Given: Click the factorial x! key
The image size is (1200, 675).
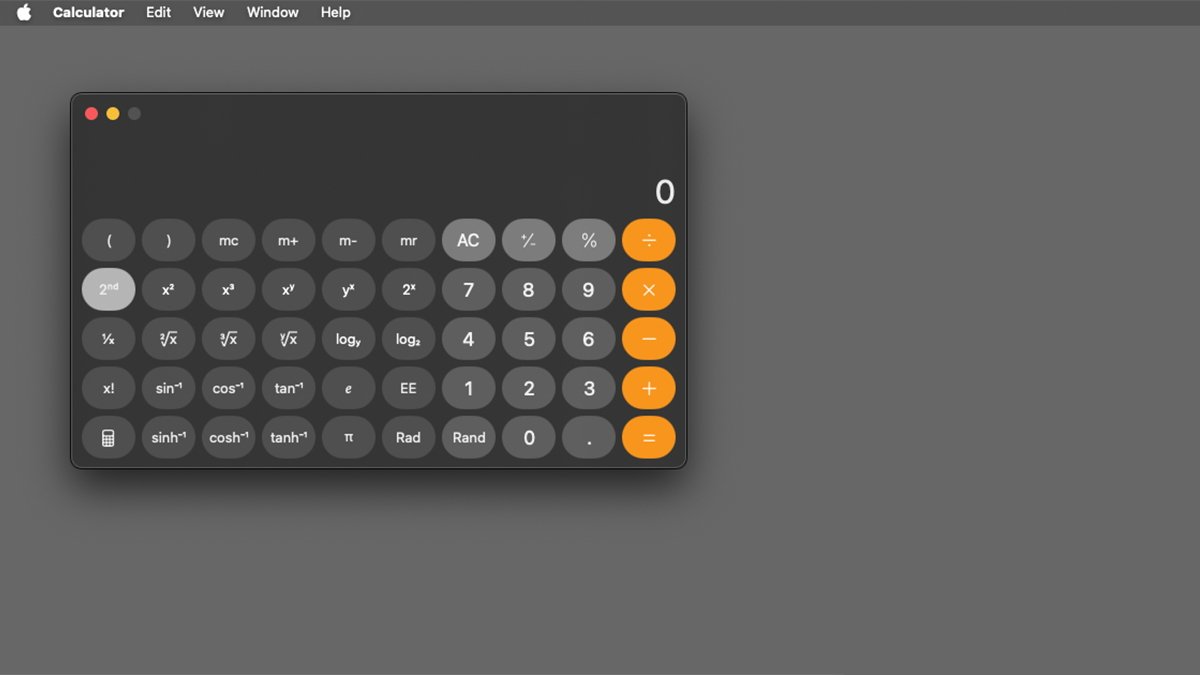Looking at the screenshot, I should (x=108, y=388).
